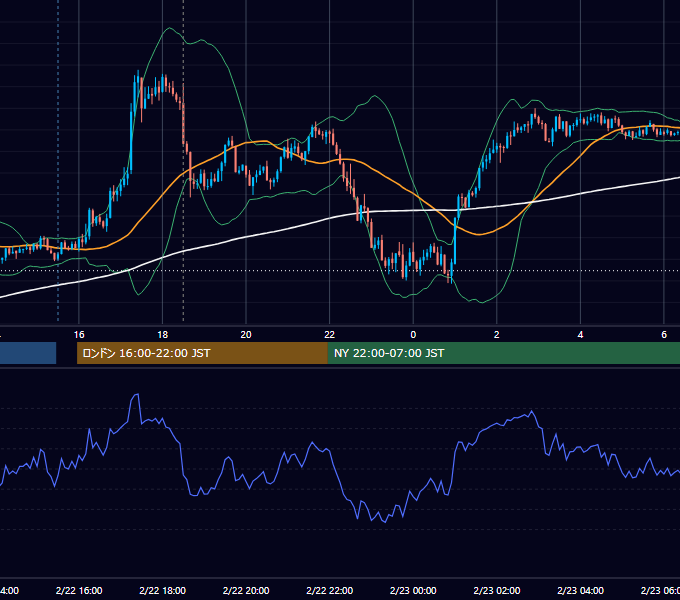Click the '6' hour label on upper axis
Screen dimensions: 680x600
click(664, 335)
